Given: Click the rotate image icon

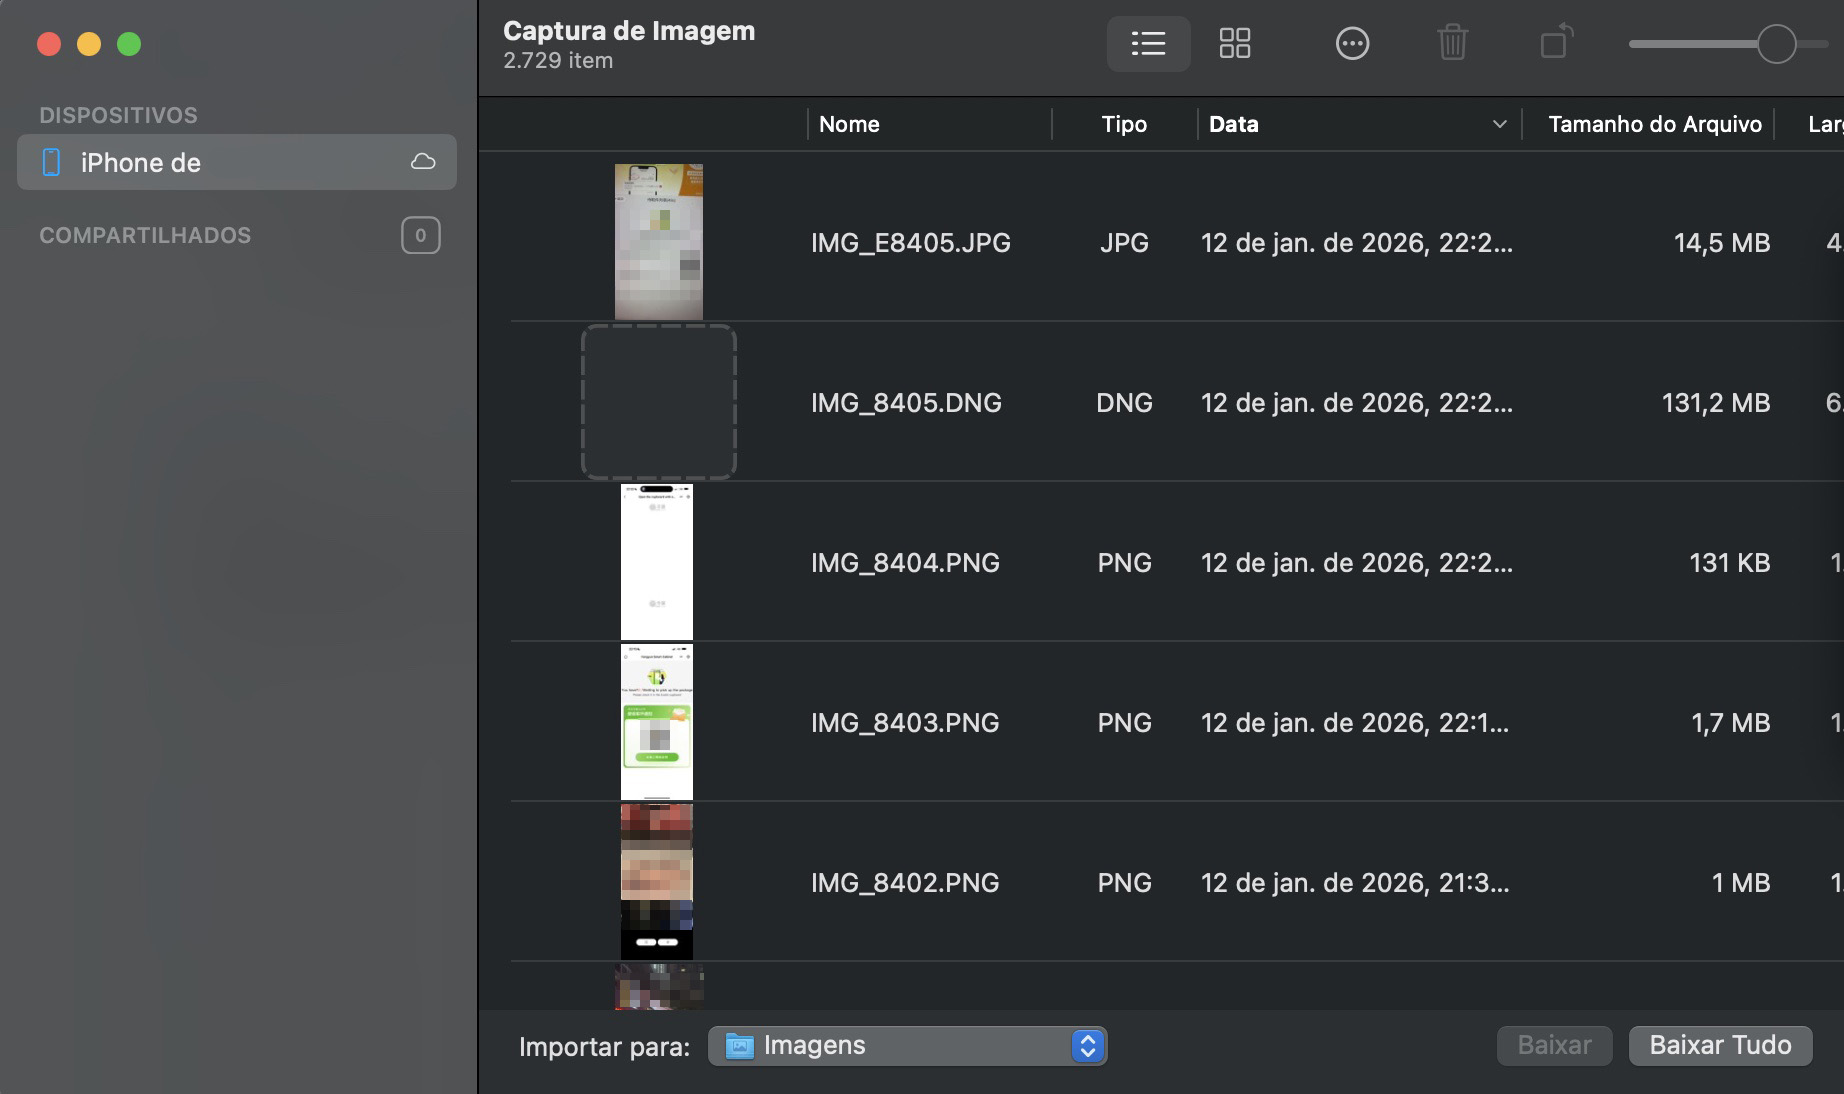Looking at the screenshot, I should [x=1555, y=43].
